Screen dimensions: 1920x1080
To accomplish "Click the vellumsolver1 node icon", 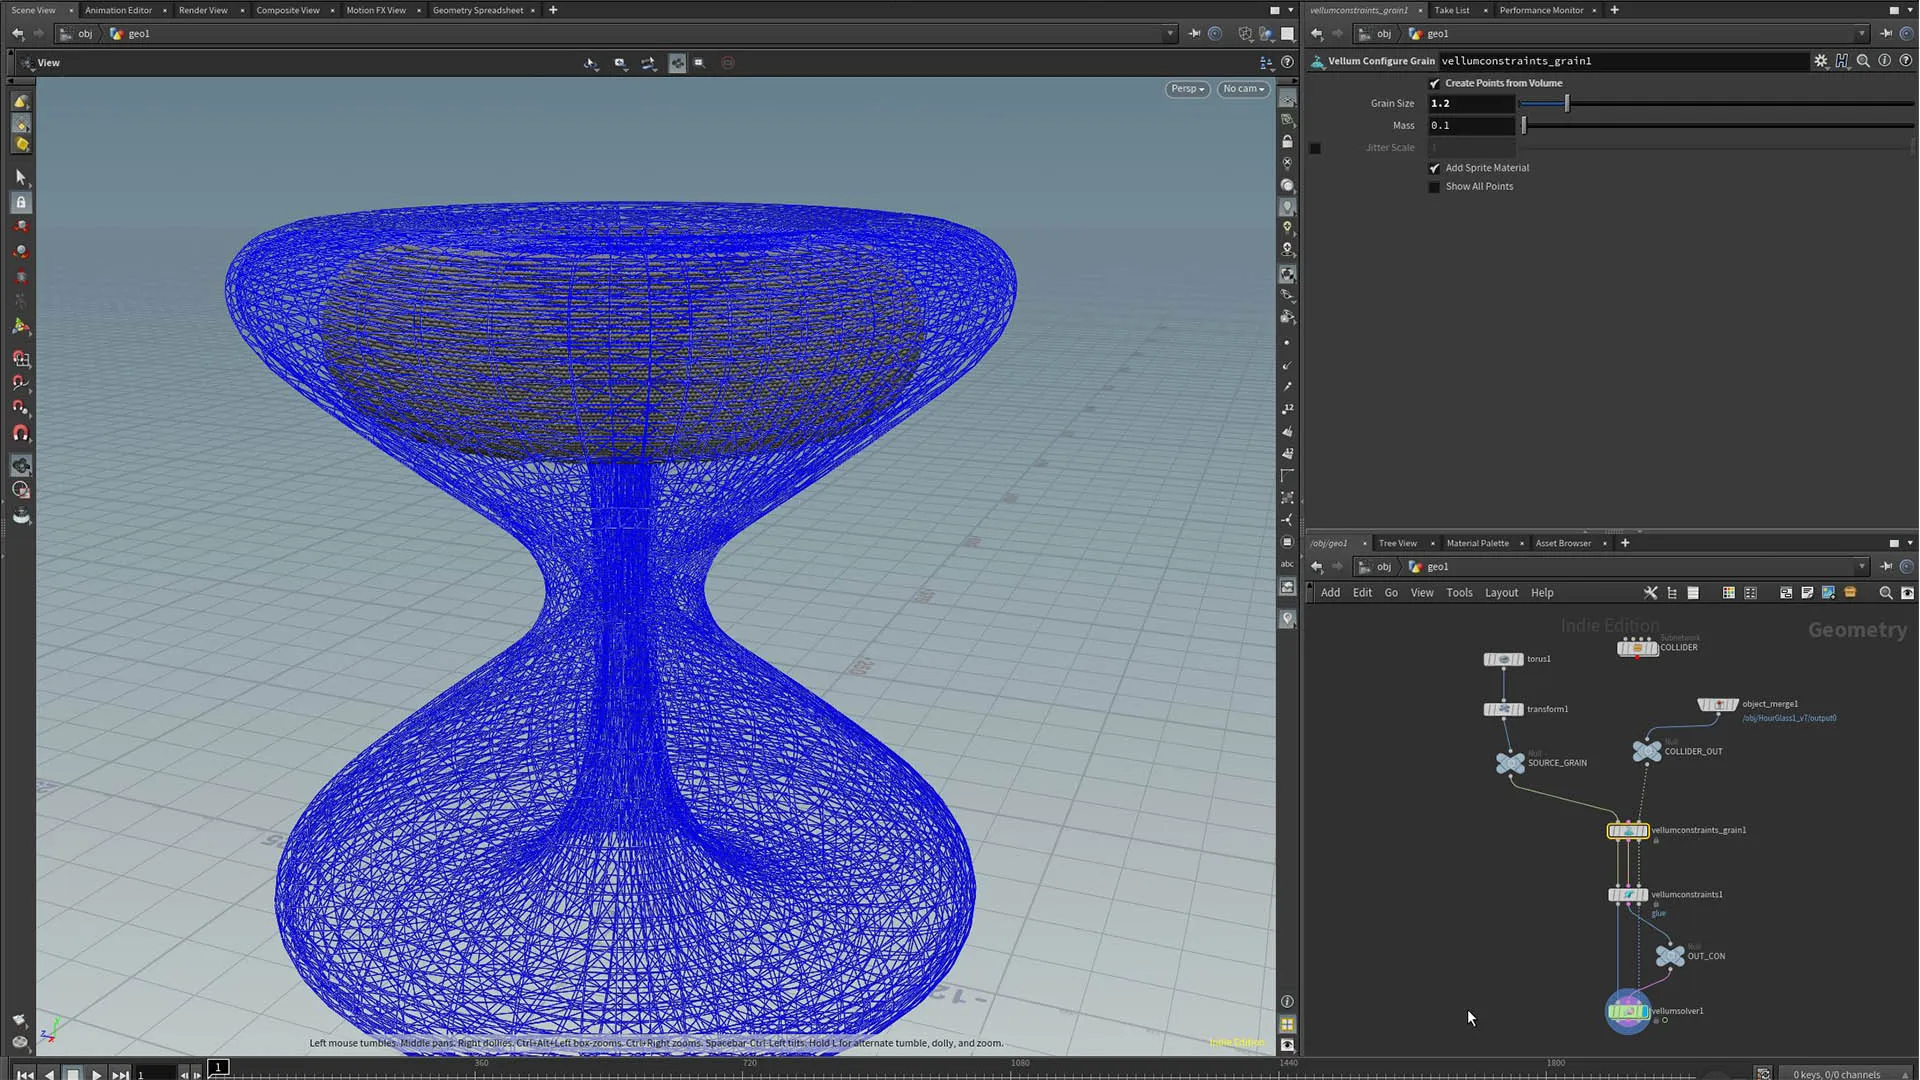I will (x=1627, y=1011).
